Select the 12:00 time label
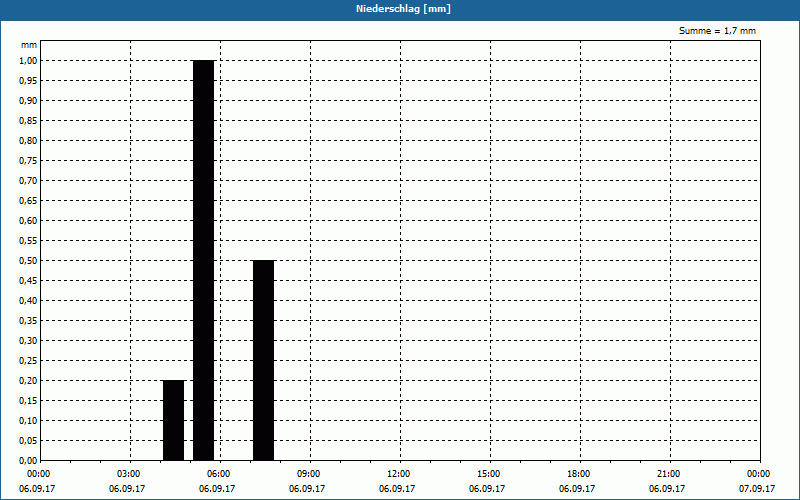 coord(398,474)
